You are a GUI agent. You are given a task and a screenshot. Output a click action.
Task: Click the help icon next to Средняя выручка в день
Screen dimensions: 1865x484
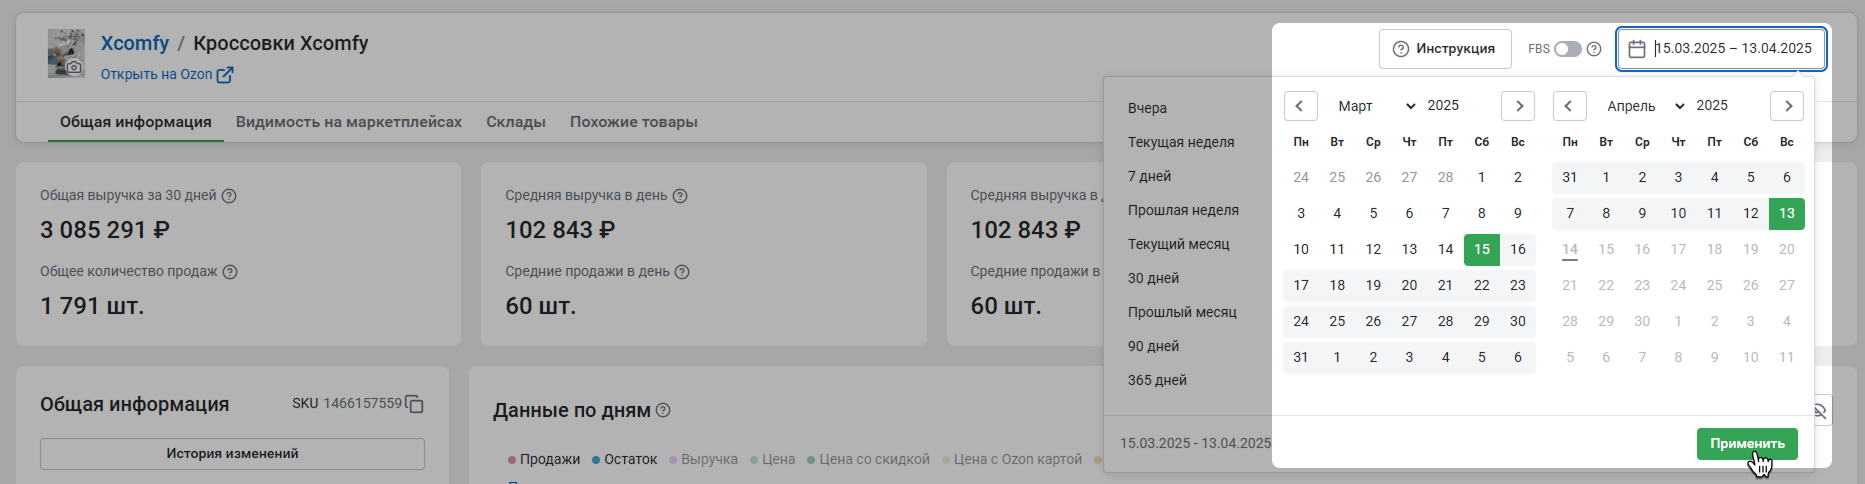click(x=680, y=196)
